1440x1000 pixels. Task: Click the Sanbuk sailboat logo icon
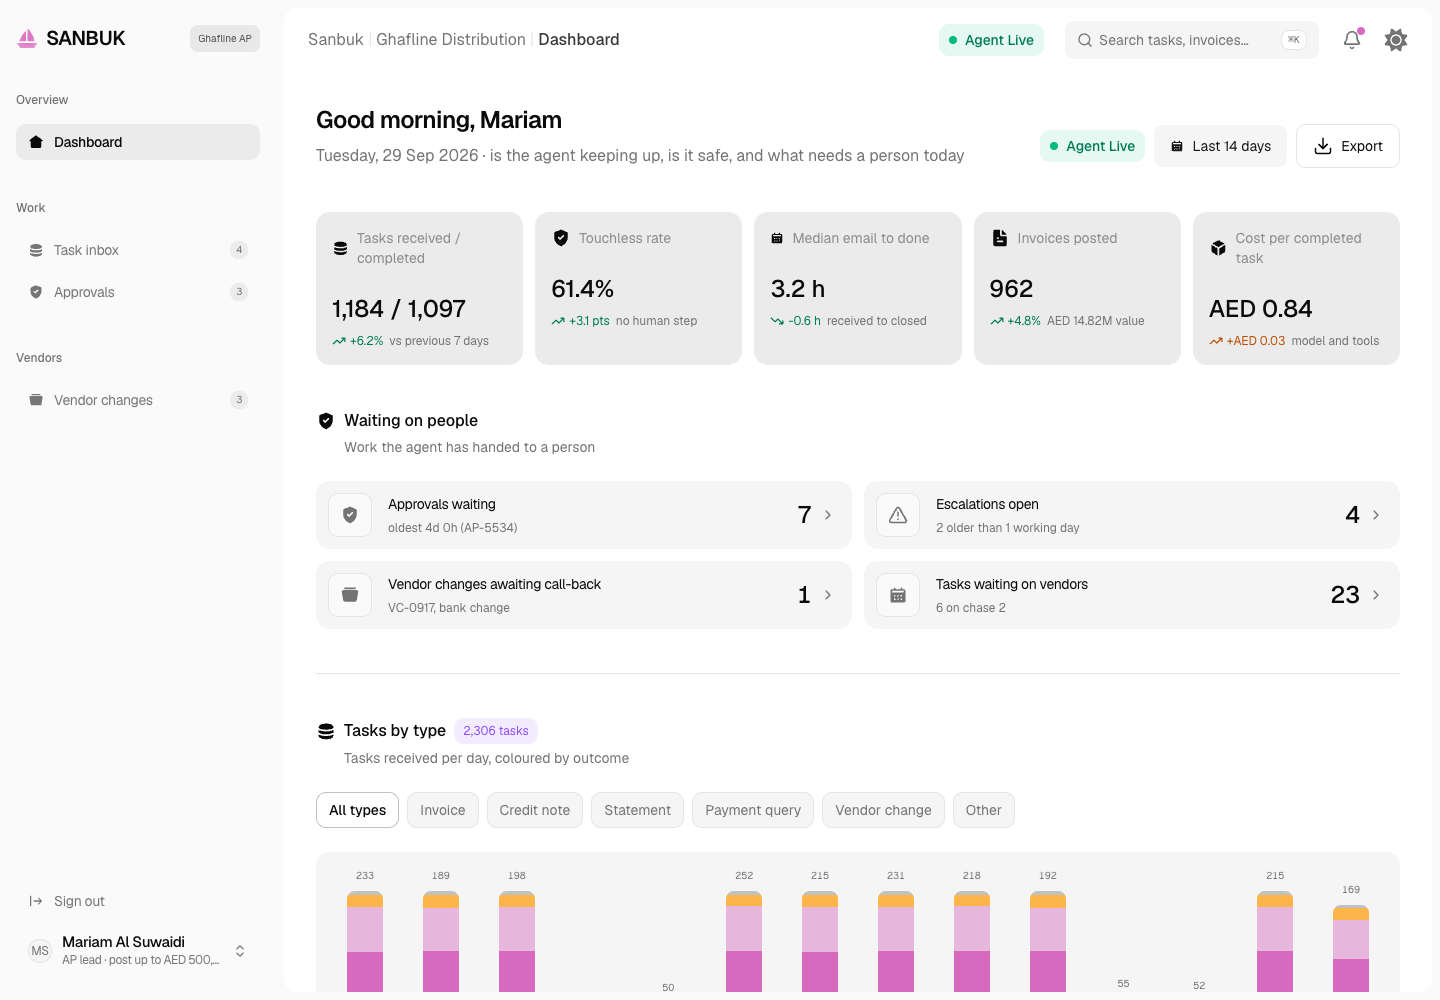click(27, 38)
